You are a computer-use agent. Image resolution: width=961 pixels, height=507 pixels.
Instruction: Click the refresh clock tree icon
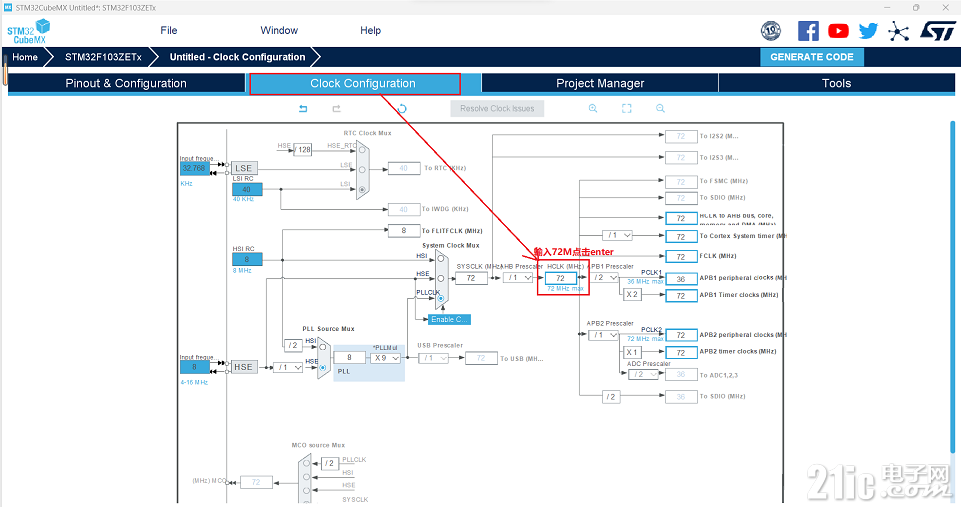tap(402, 109)
